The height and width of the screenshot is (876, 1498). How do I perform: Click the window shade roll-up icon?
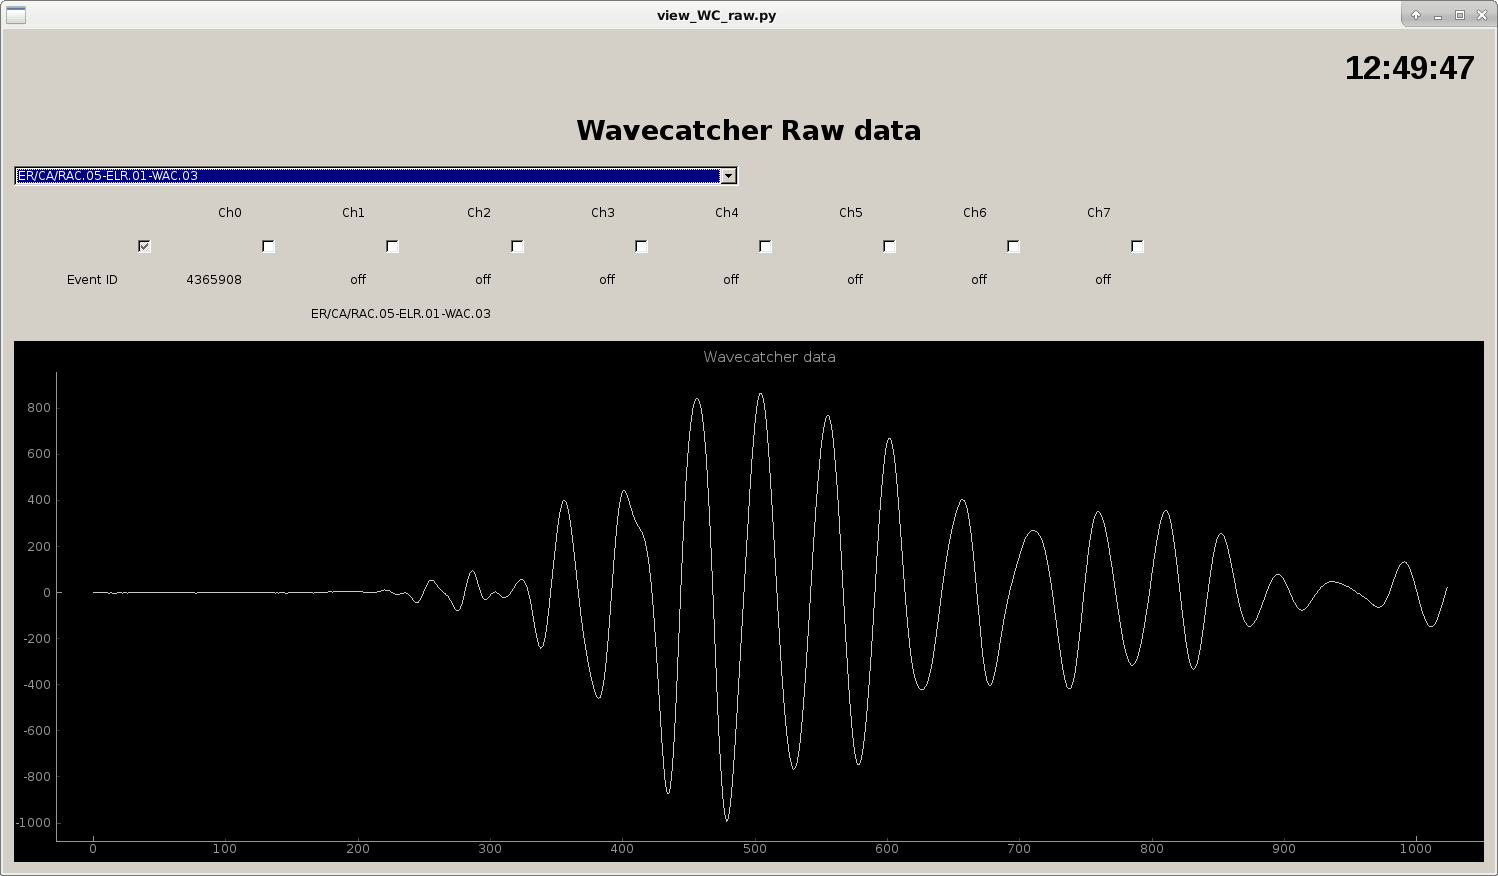[x=1414, y=15]
